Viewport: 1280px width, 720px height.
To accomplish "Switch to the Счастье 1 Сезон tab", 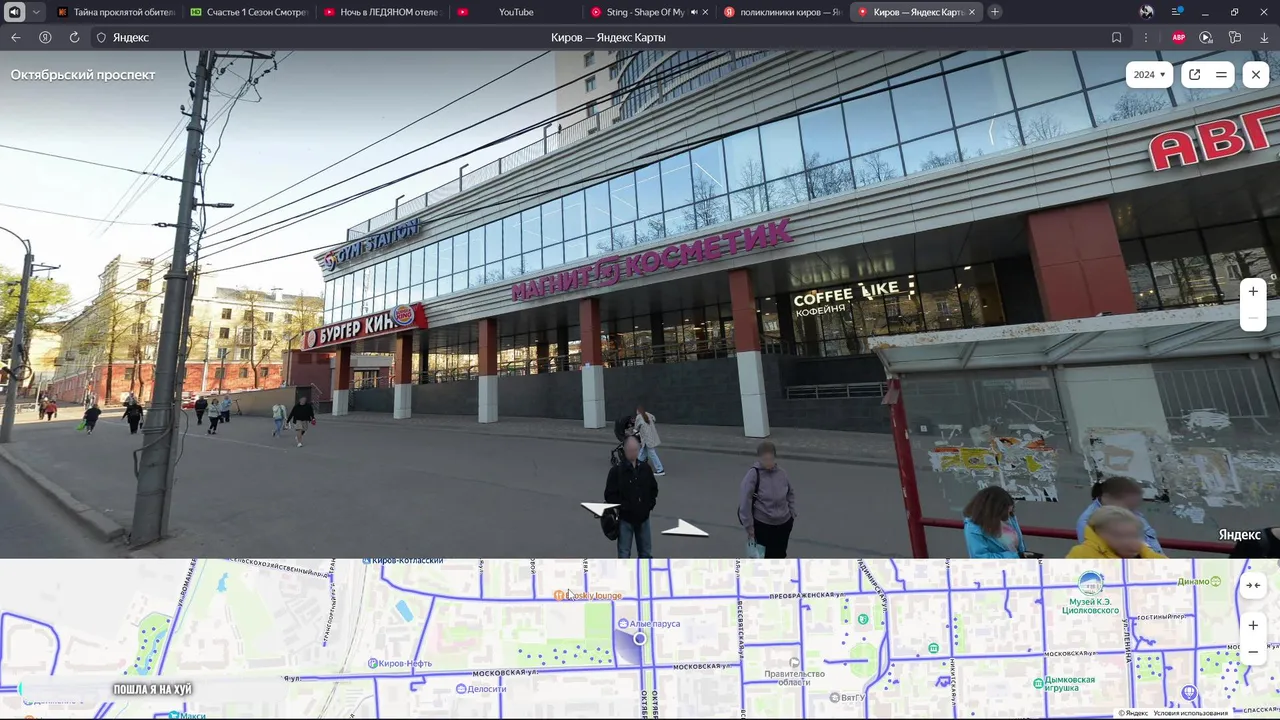I will 248,12.
